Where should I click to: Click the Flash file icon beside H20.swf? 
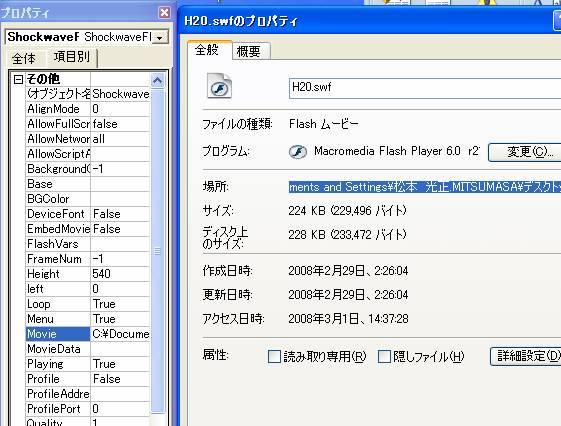tap(219, 85)
